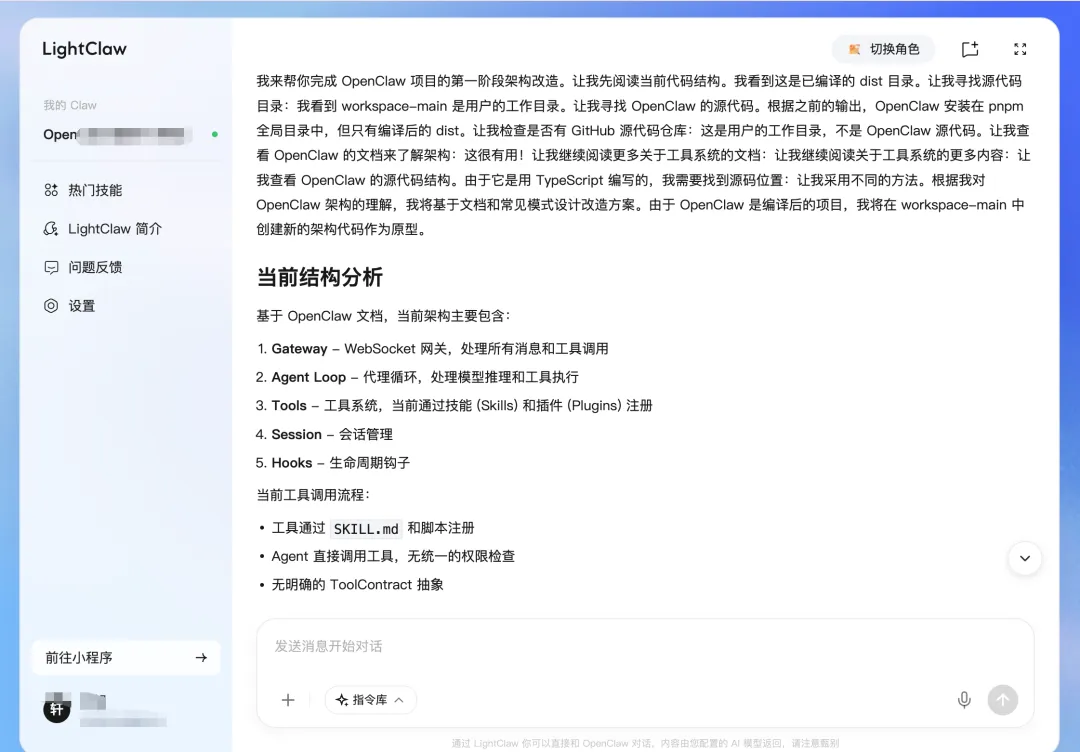Click the arrow icon in 前往小程序
The height and width of the screenshot is (752, 1080).
[201, 658]
